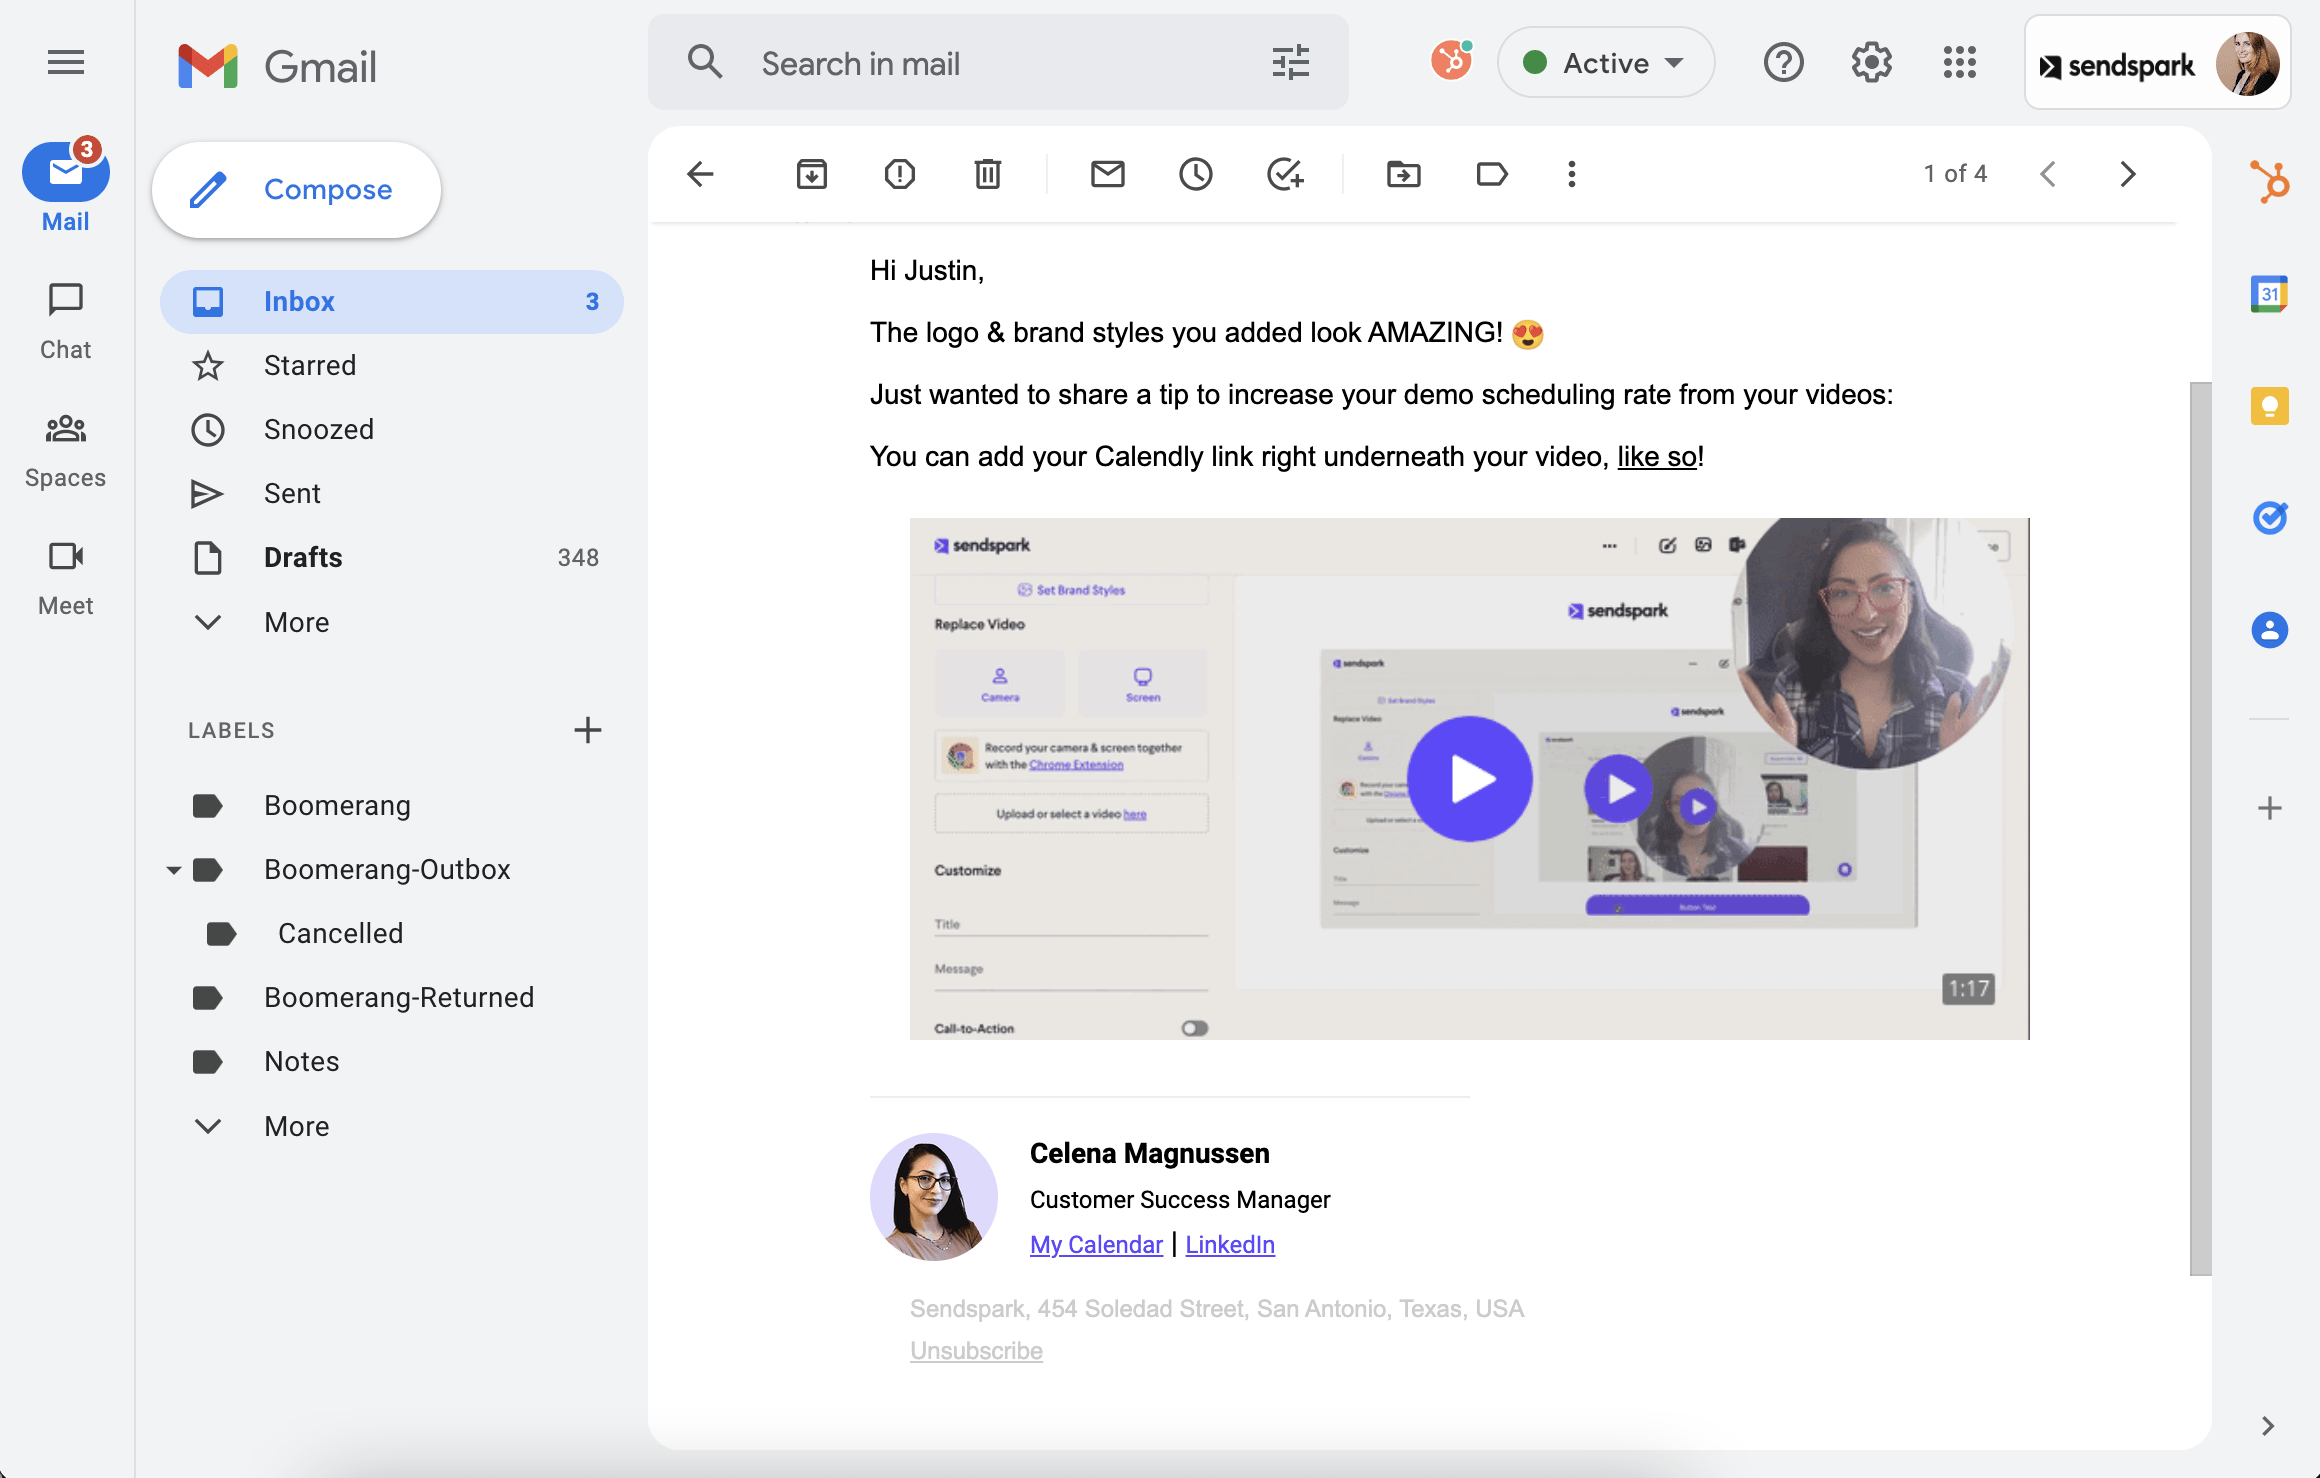
Task: Open Meet in left rail
Action: tap(66, 578)
